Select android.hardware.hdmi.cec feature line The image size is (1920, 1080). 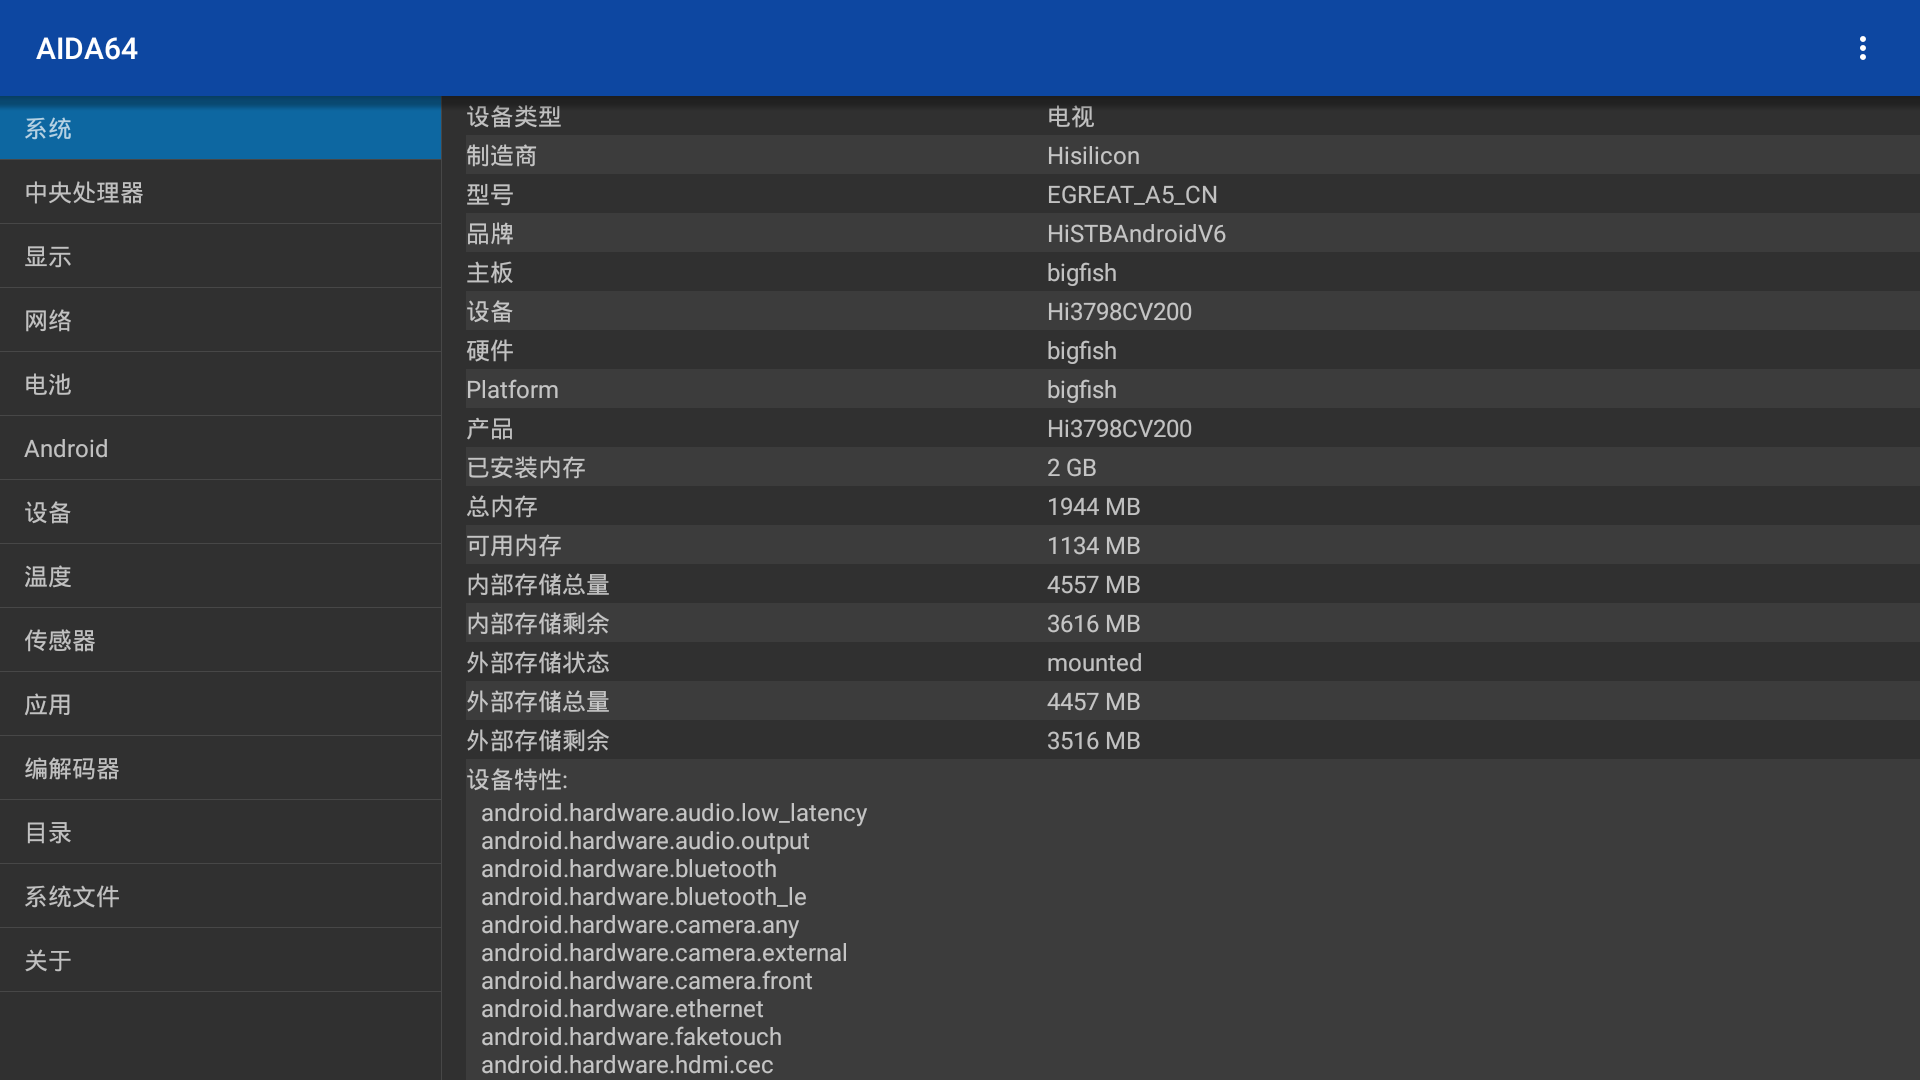(x=627, y=1065)
